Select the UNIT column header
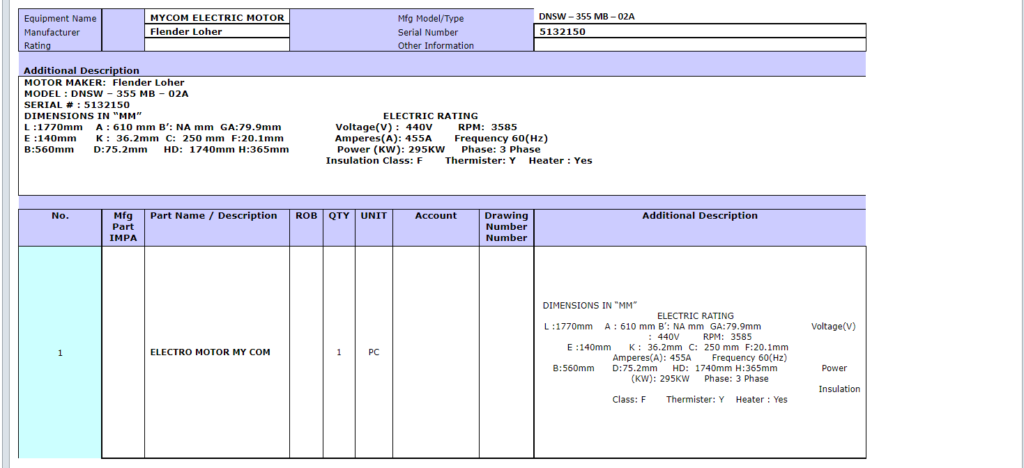1024x468 pixels. click(373, 216)
